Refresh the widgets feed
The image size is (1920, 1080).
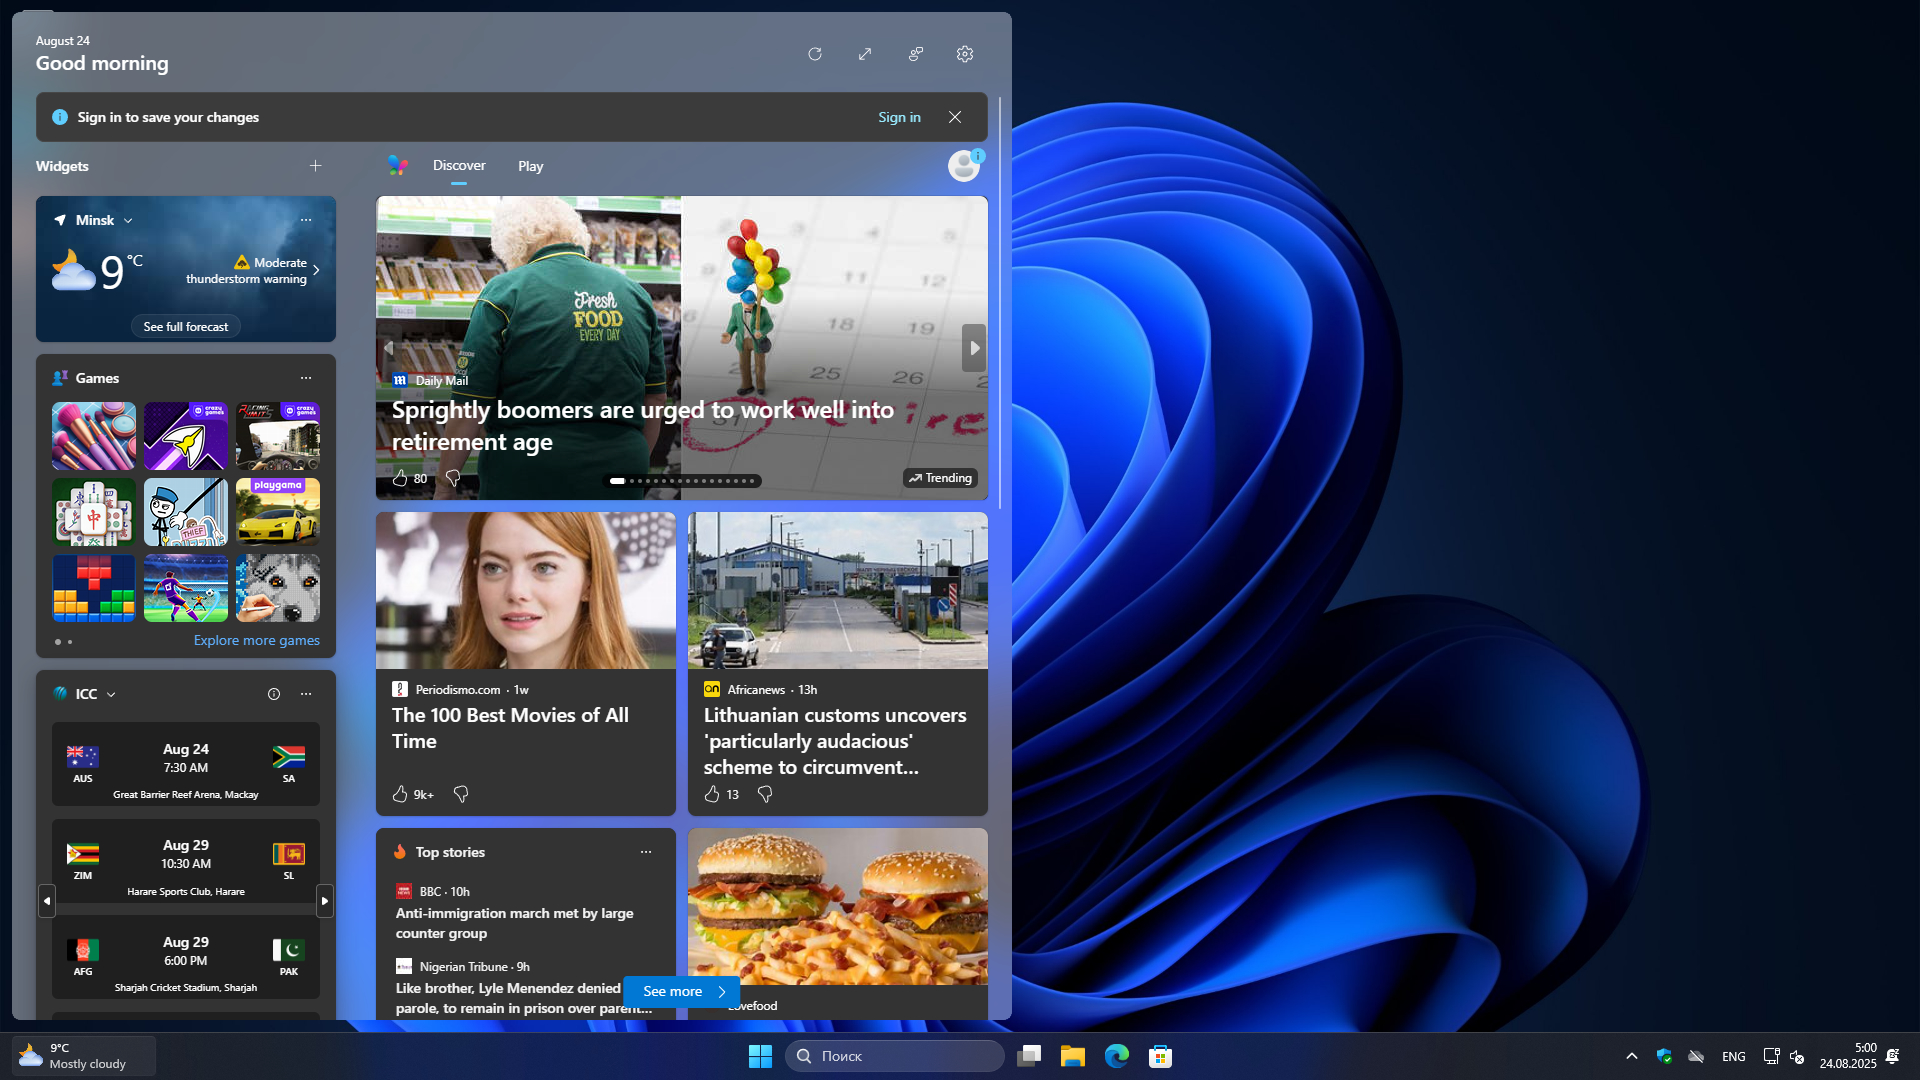(815, 54)
